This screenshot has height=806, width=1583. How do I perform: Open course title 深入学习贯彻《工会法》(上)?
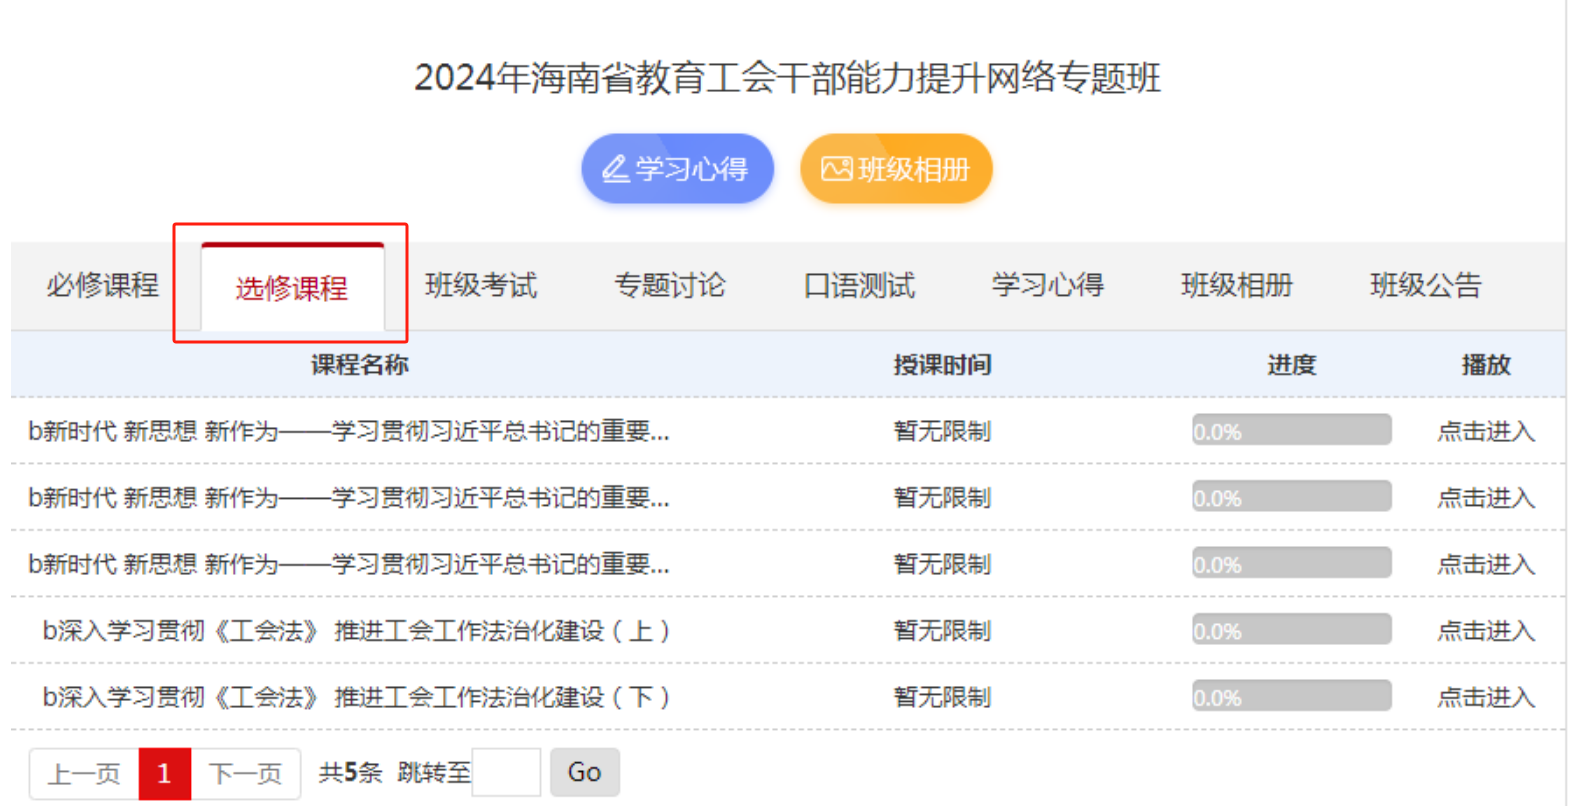(356, 631)
